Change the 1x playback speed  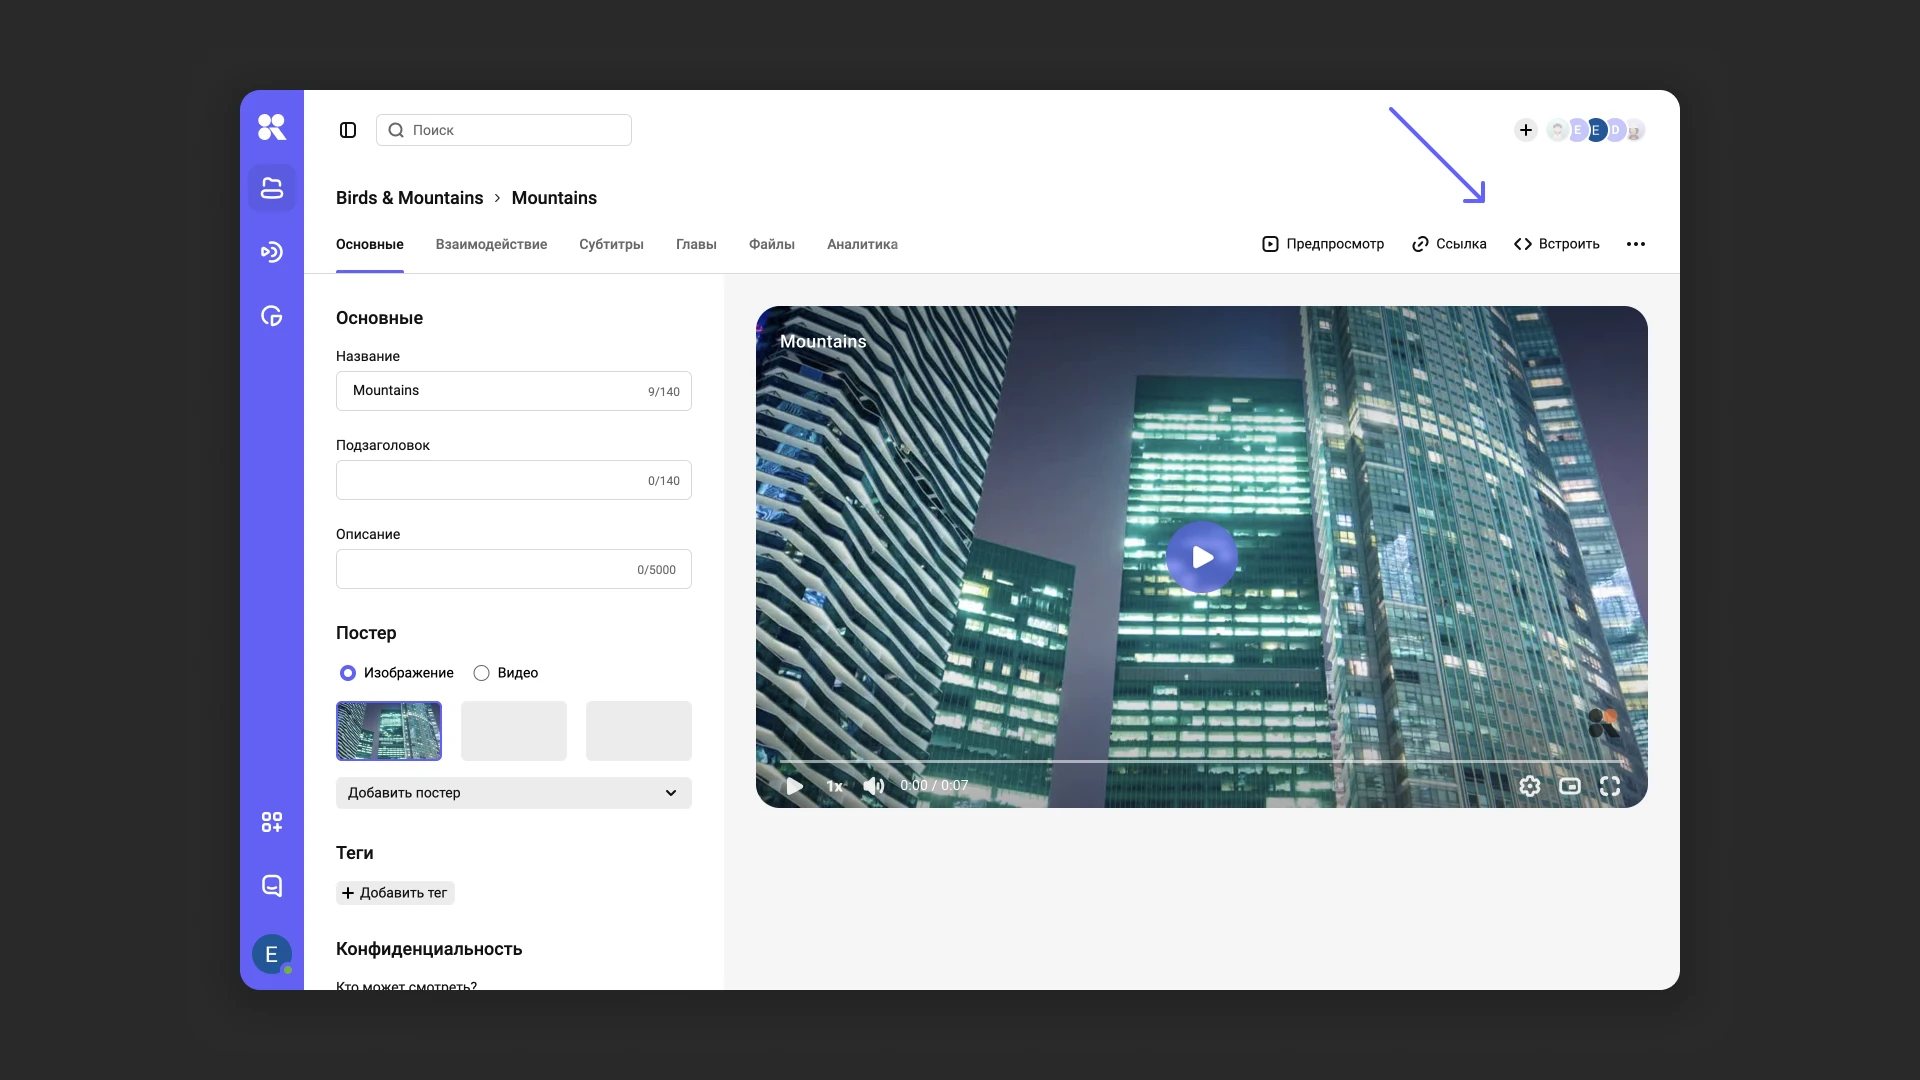click(834, 786)
